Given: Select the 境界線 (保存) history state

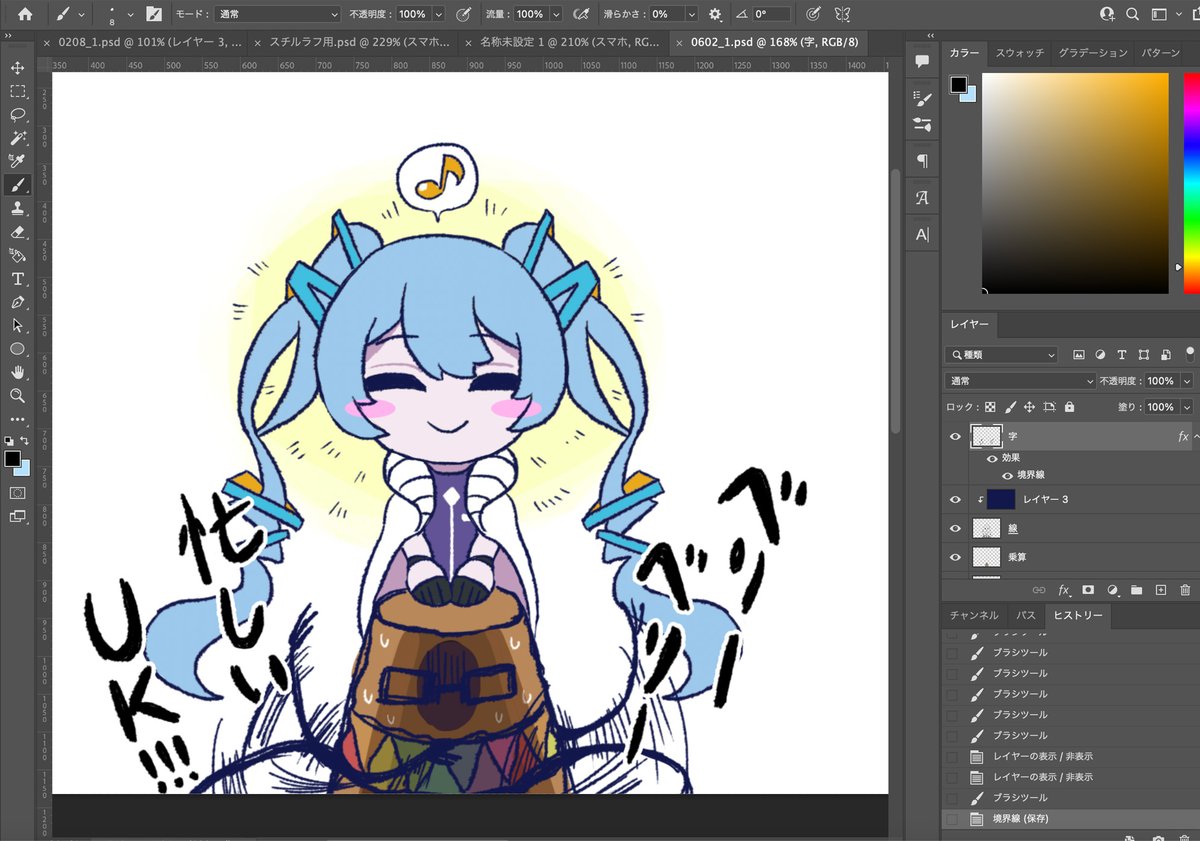Looking at the screenshot, I should point(1070,818).
